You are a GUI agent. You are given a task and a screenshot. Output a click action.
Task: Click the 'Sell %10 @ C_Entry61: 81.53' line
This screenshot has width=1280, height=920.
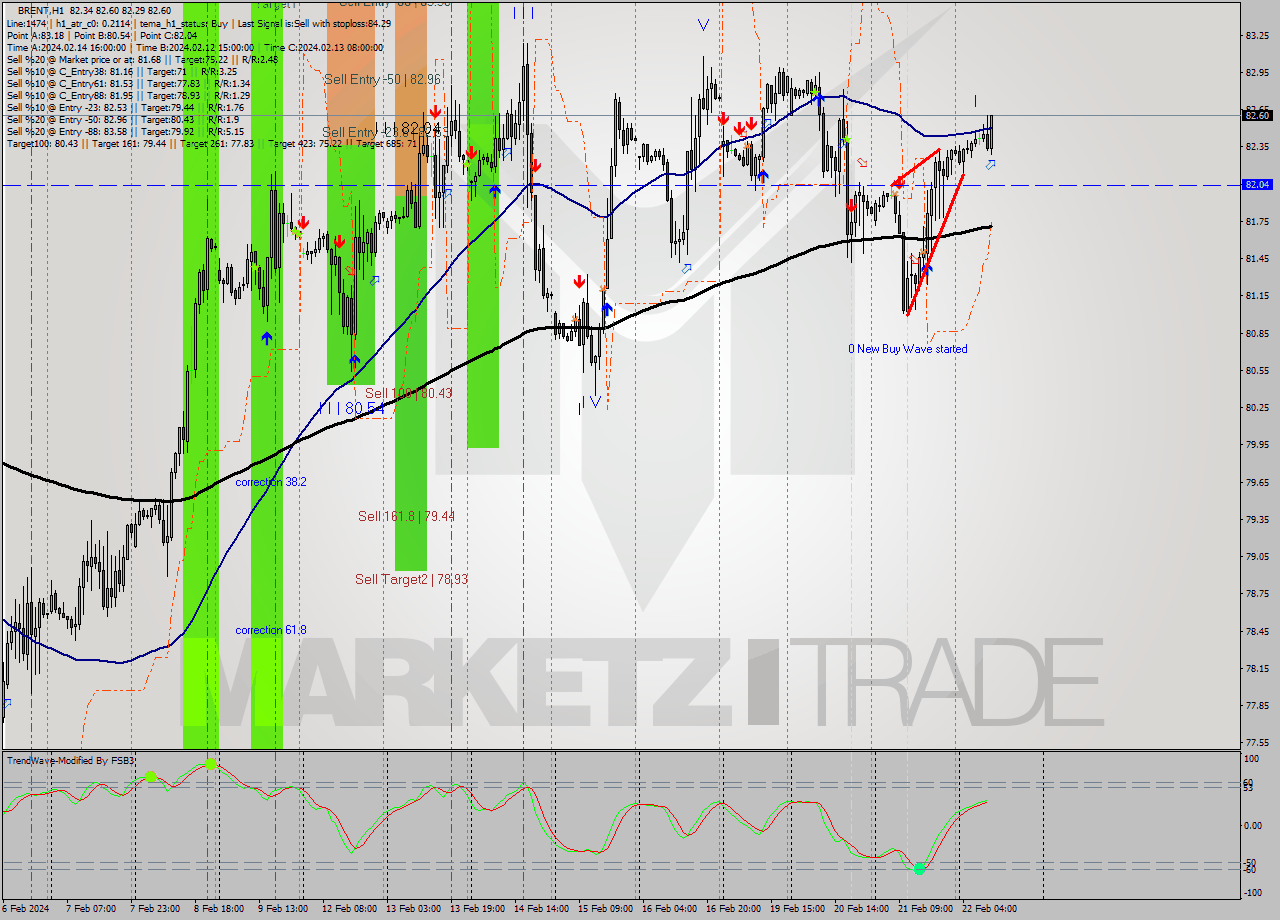point(128,83)
